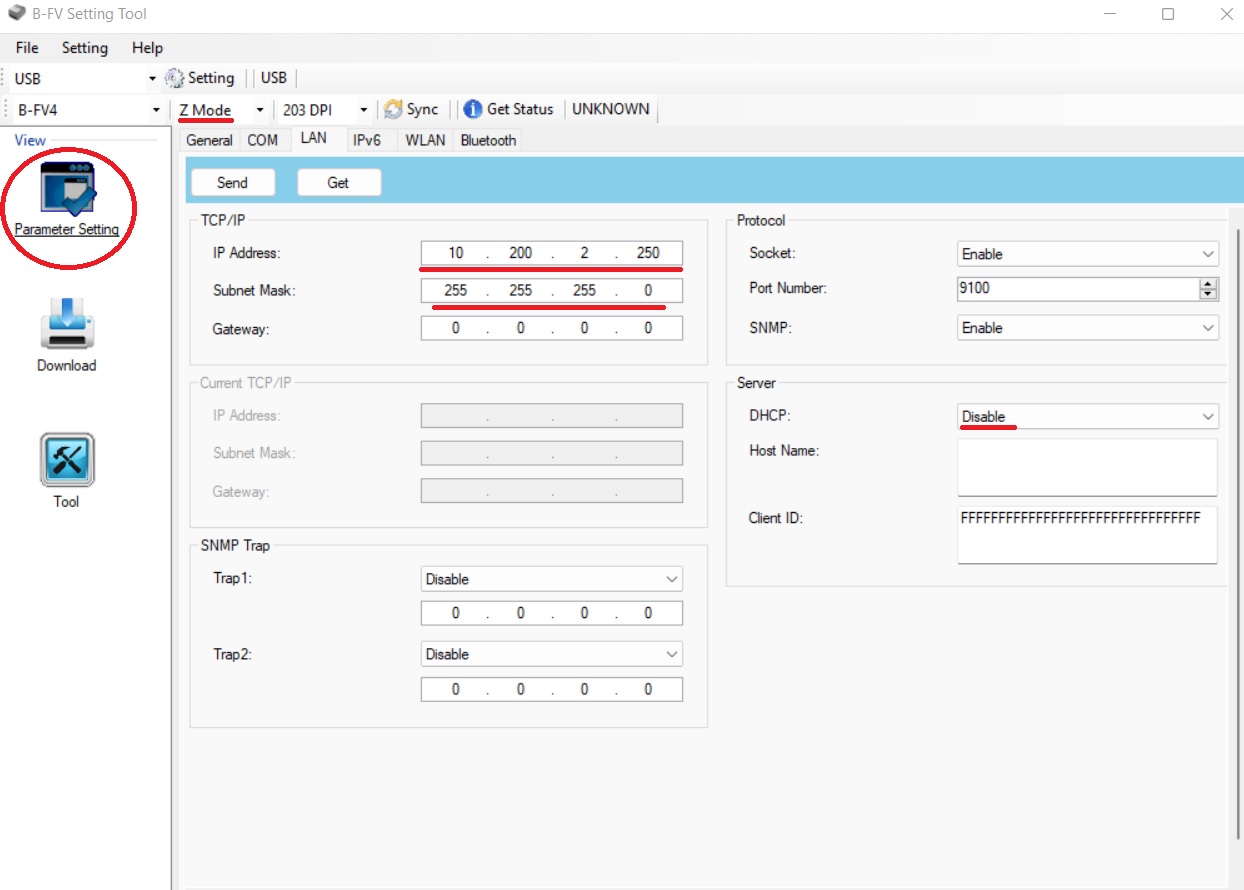Switch to the Bluetooth tab
Image resolution: width=1244 pixels, height=890 pixels.
click(488, 140)
